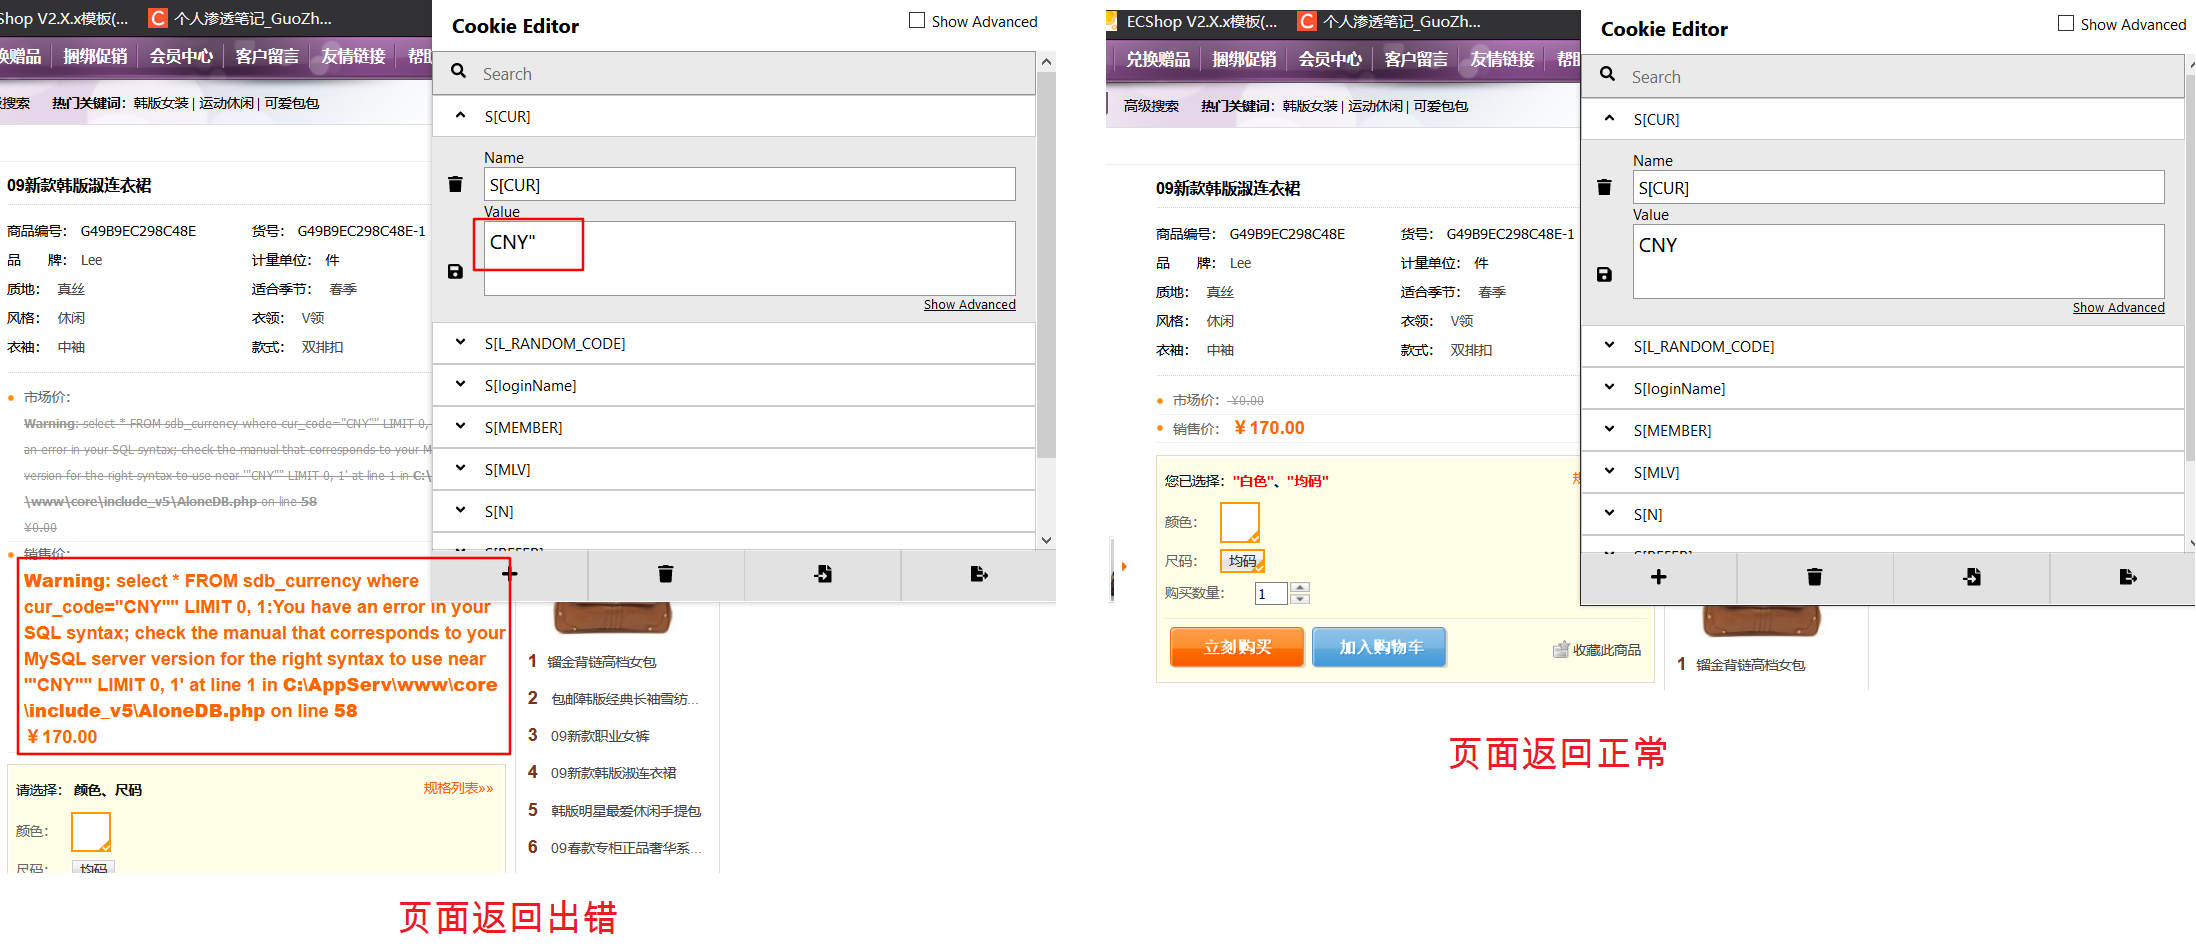This screenshot has width=2196, height=952.
Task: Click hot keyword 运动休闲 on right normal page
Action: click(x=1375, y=106)
